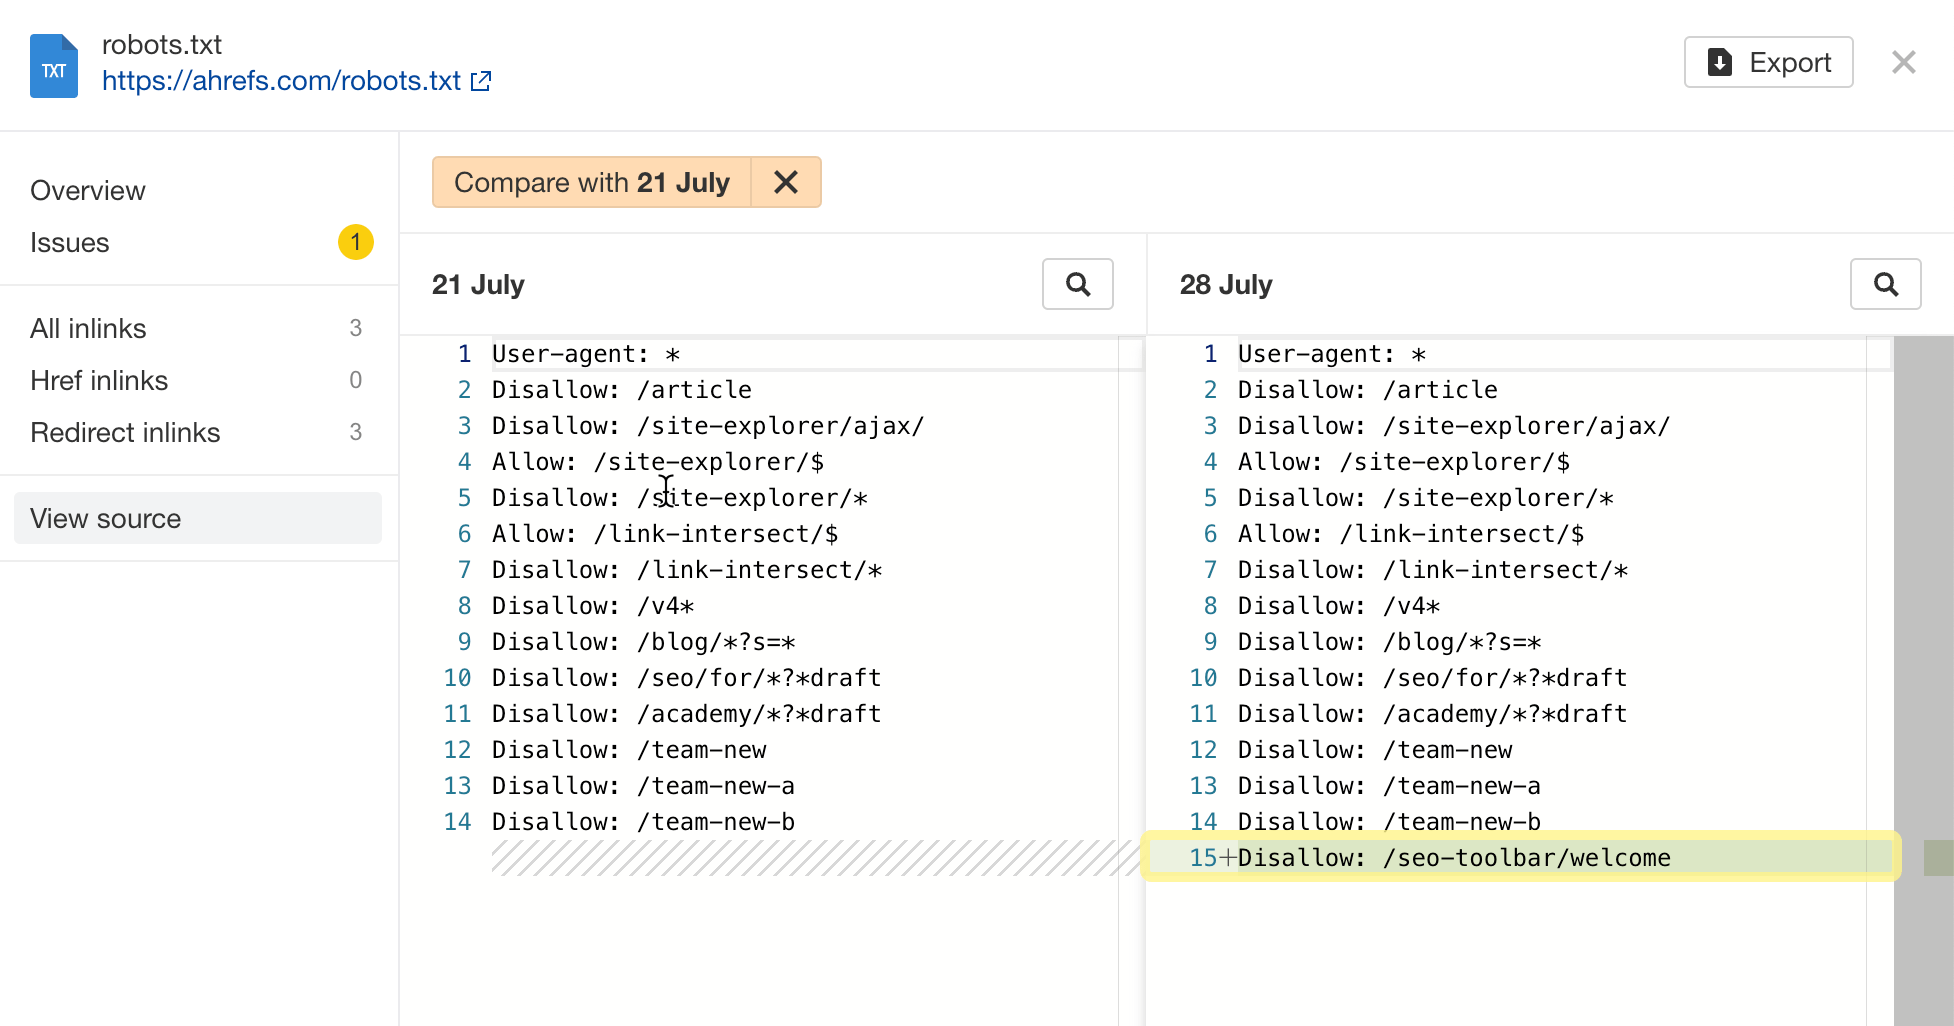Close the robots.txt comparison view
This screenshot has height=1026, width=1954.
[x=1903, y=62]
